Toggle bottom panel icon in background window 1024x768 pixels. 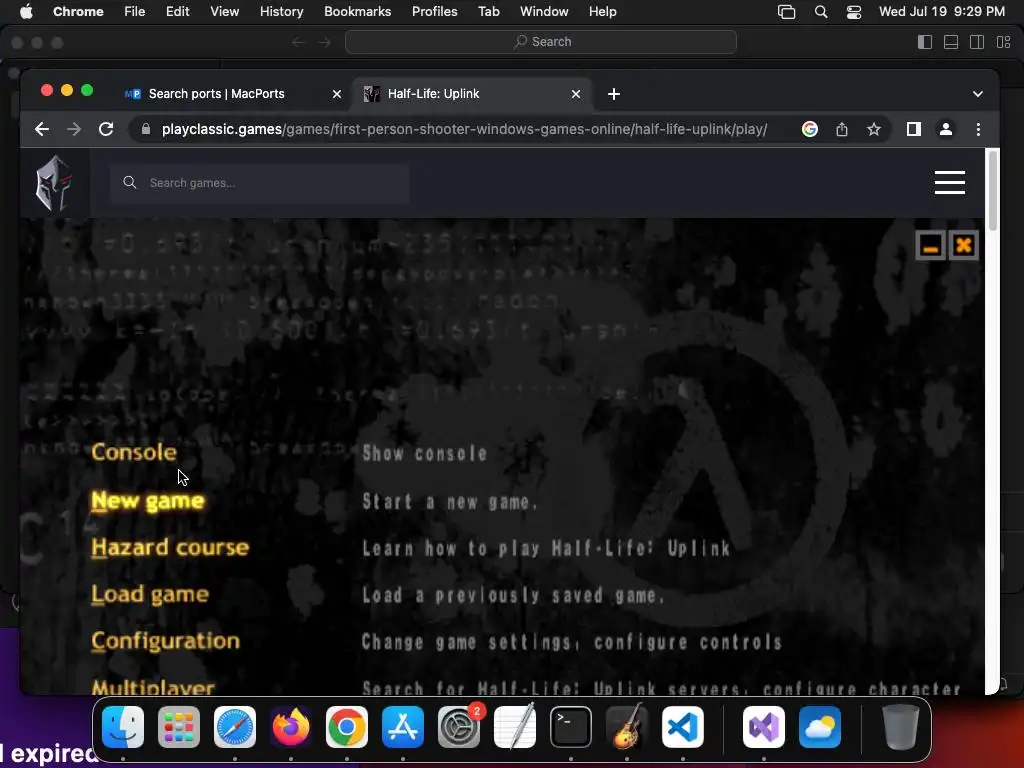pyautogui.click(x=951, y=42)
